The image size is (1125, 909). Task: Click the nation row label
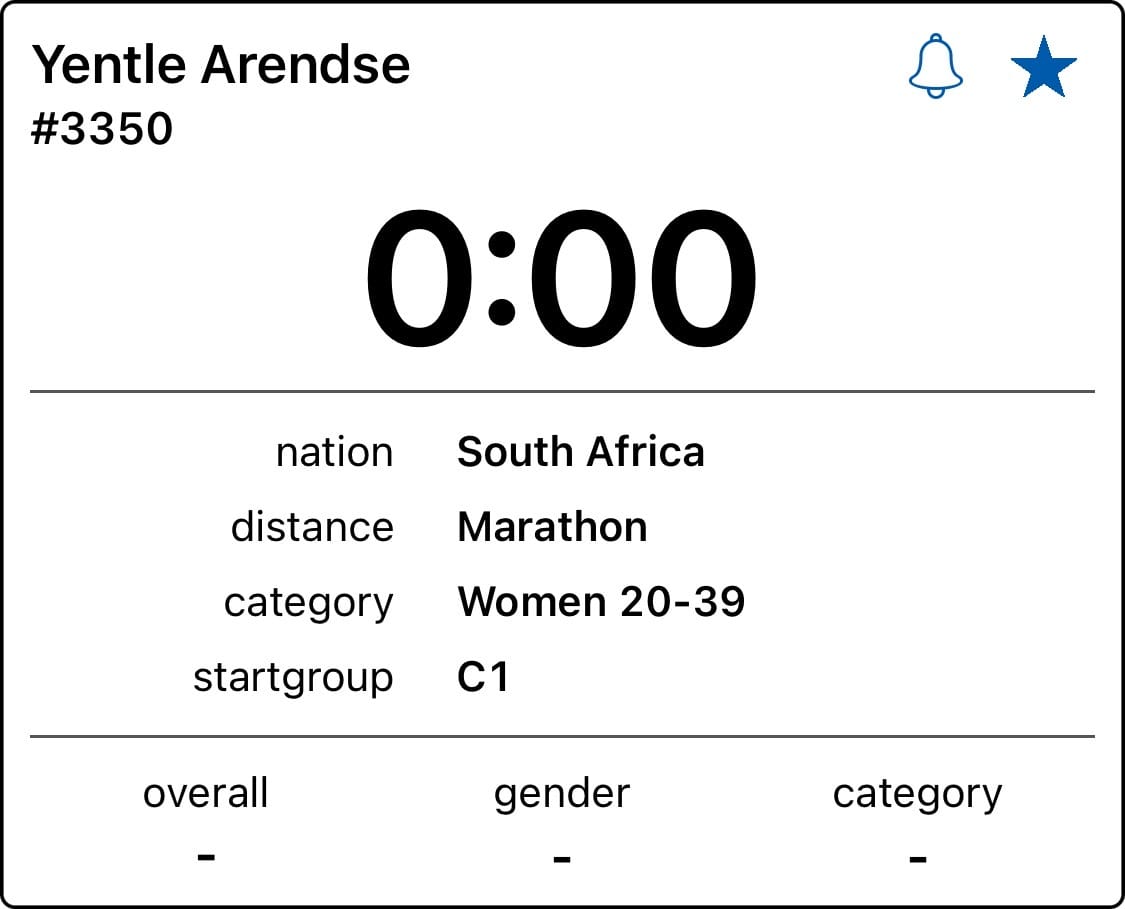(x=334, y=452)
